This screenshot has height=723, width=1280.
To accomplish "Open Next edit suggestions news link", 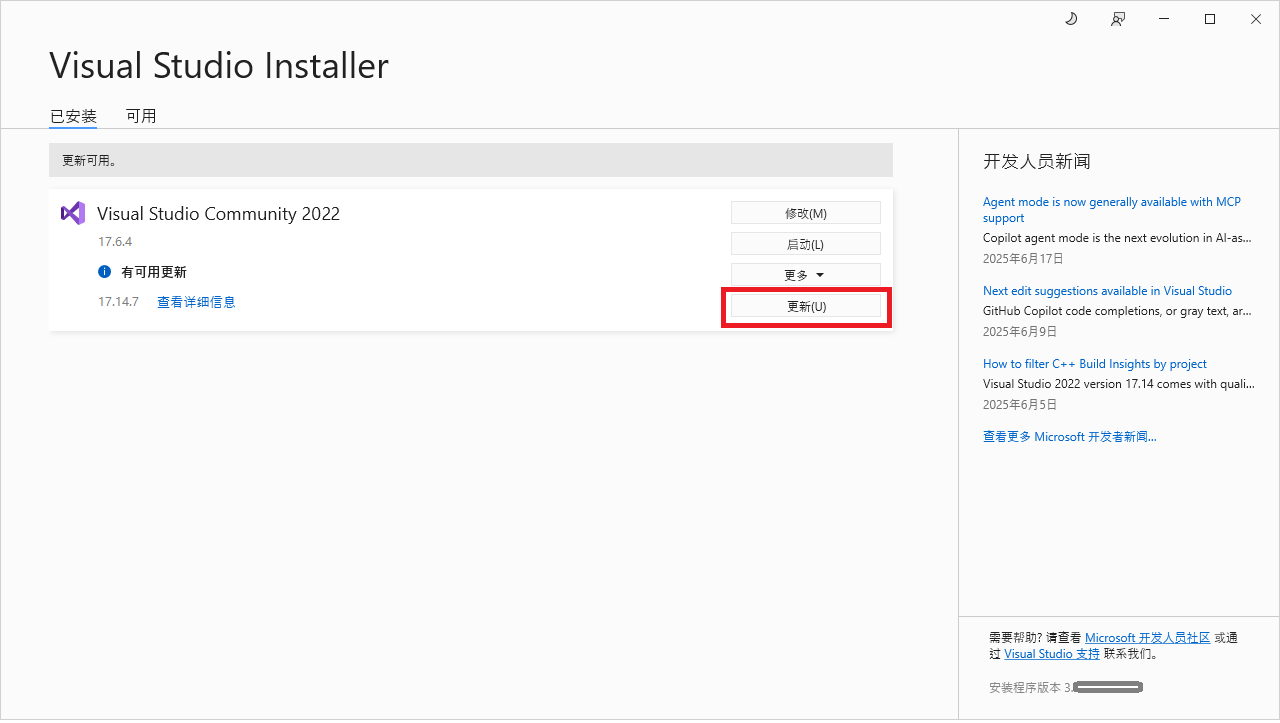I will click(x=1107, y=291).
